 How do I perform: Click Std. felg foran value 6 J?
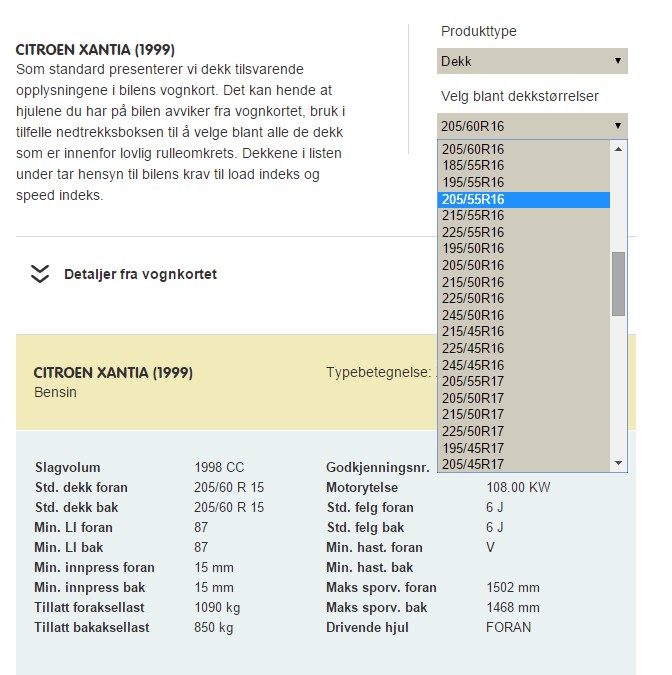pos(495,508)
